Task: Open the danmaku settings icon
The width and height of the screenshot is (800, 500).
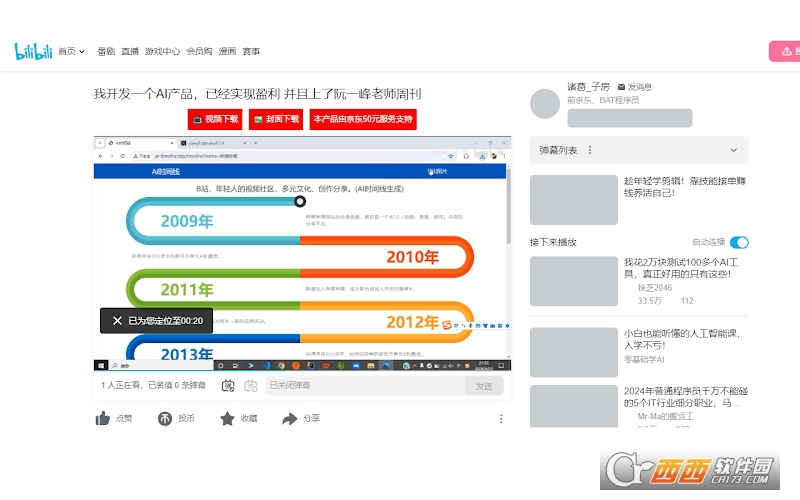Action: pyautogui.click(x=251, y=386)
